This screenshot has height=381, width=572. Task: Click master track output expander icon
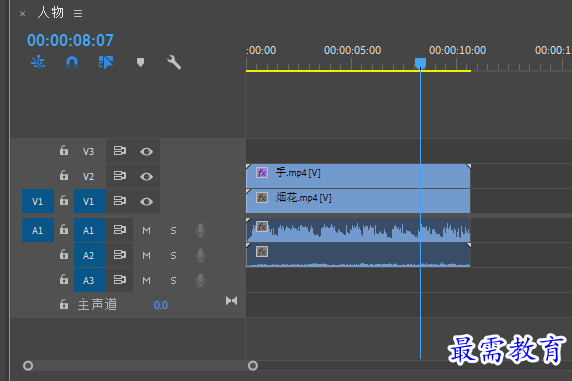pyautogui.click(x=232, y=301)
